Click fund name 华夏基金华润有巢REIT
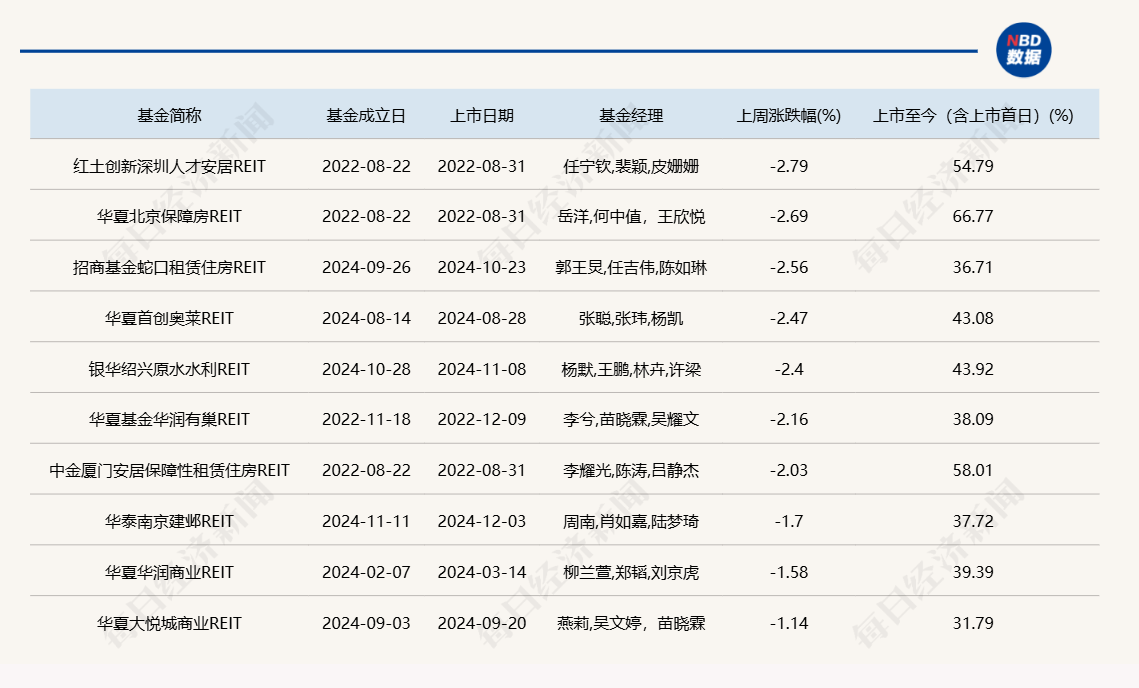 coord(169,419)
